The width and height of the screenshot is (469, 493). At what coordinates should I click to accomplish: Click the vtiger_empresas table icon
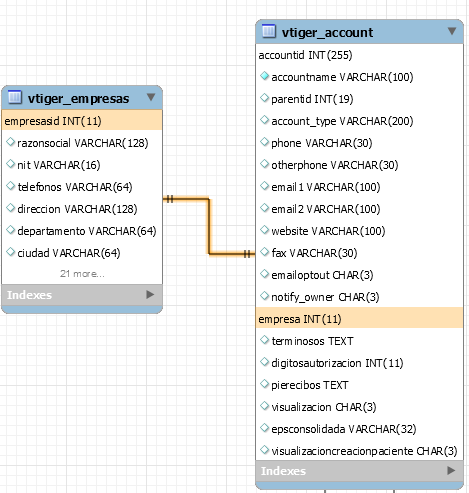pos(15,97)
